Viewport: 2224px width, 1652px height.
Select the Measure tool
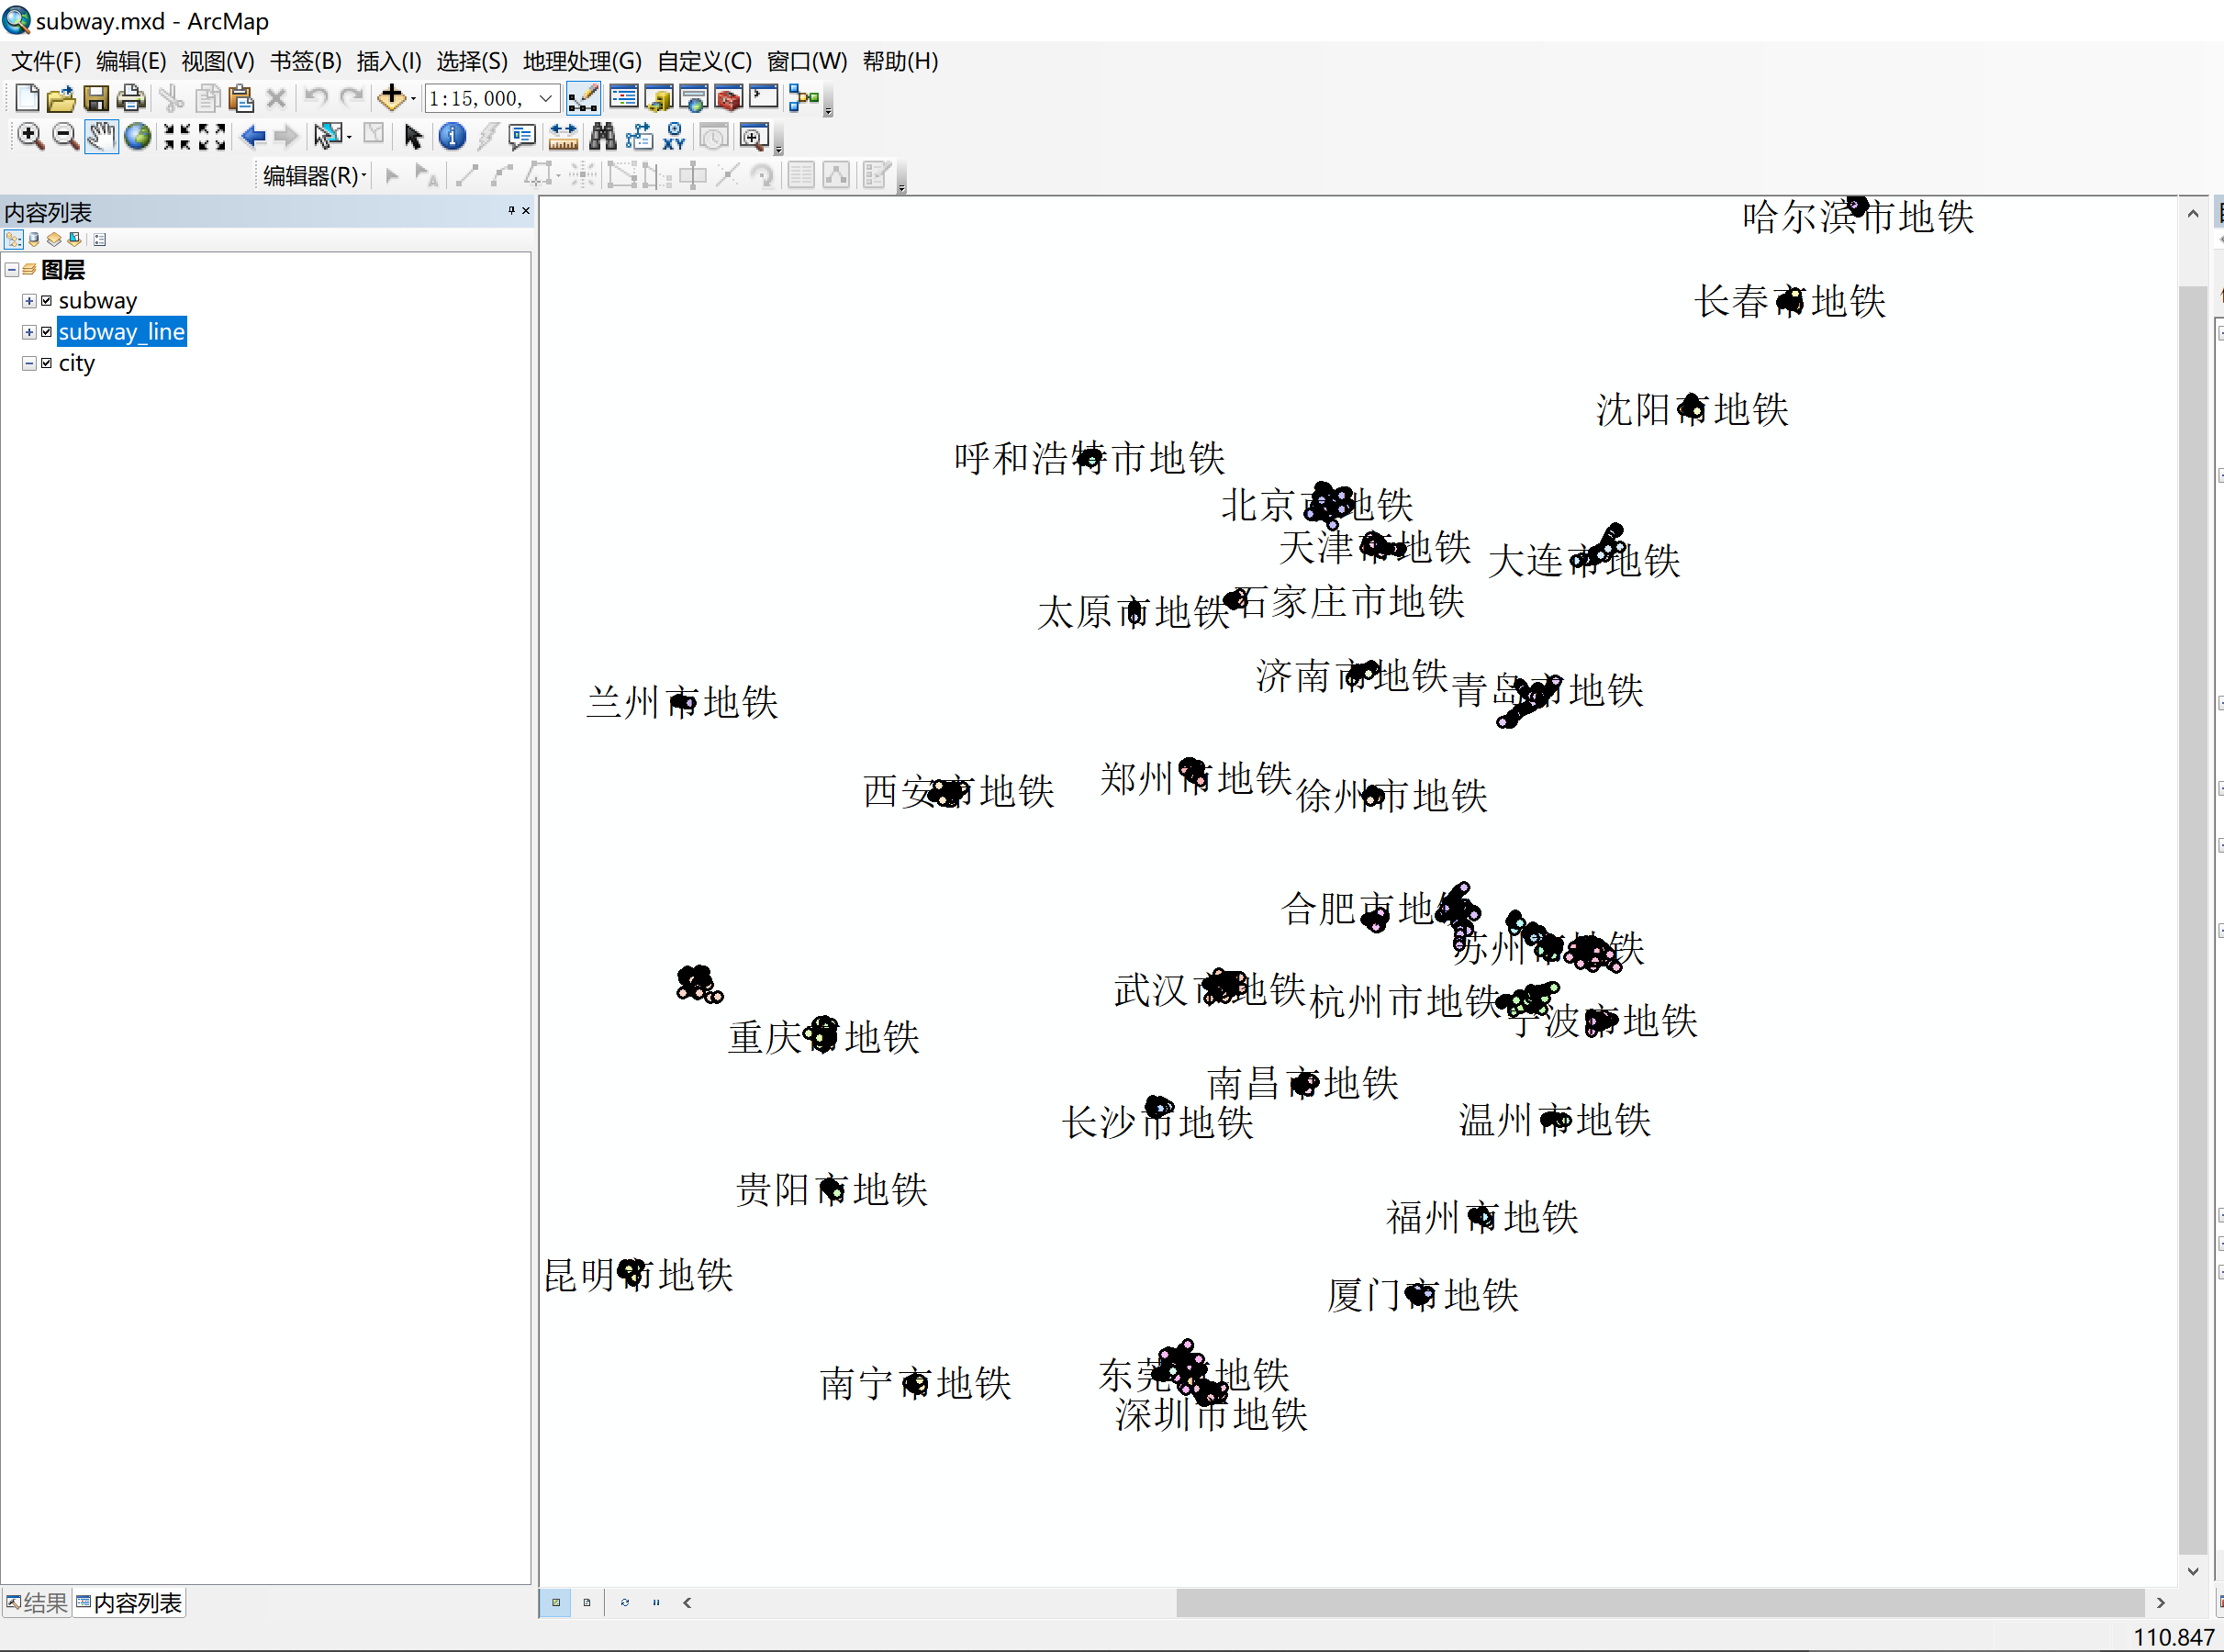tap(562, 136)
